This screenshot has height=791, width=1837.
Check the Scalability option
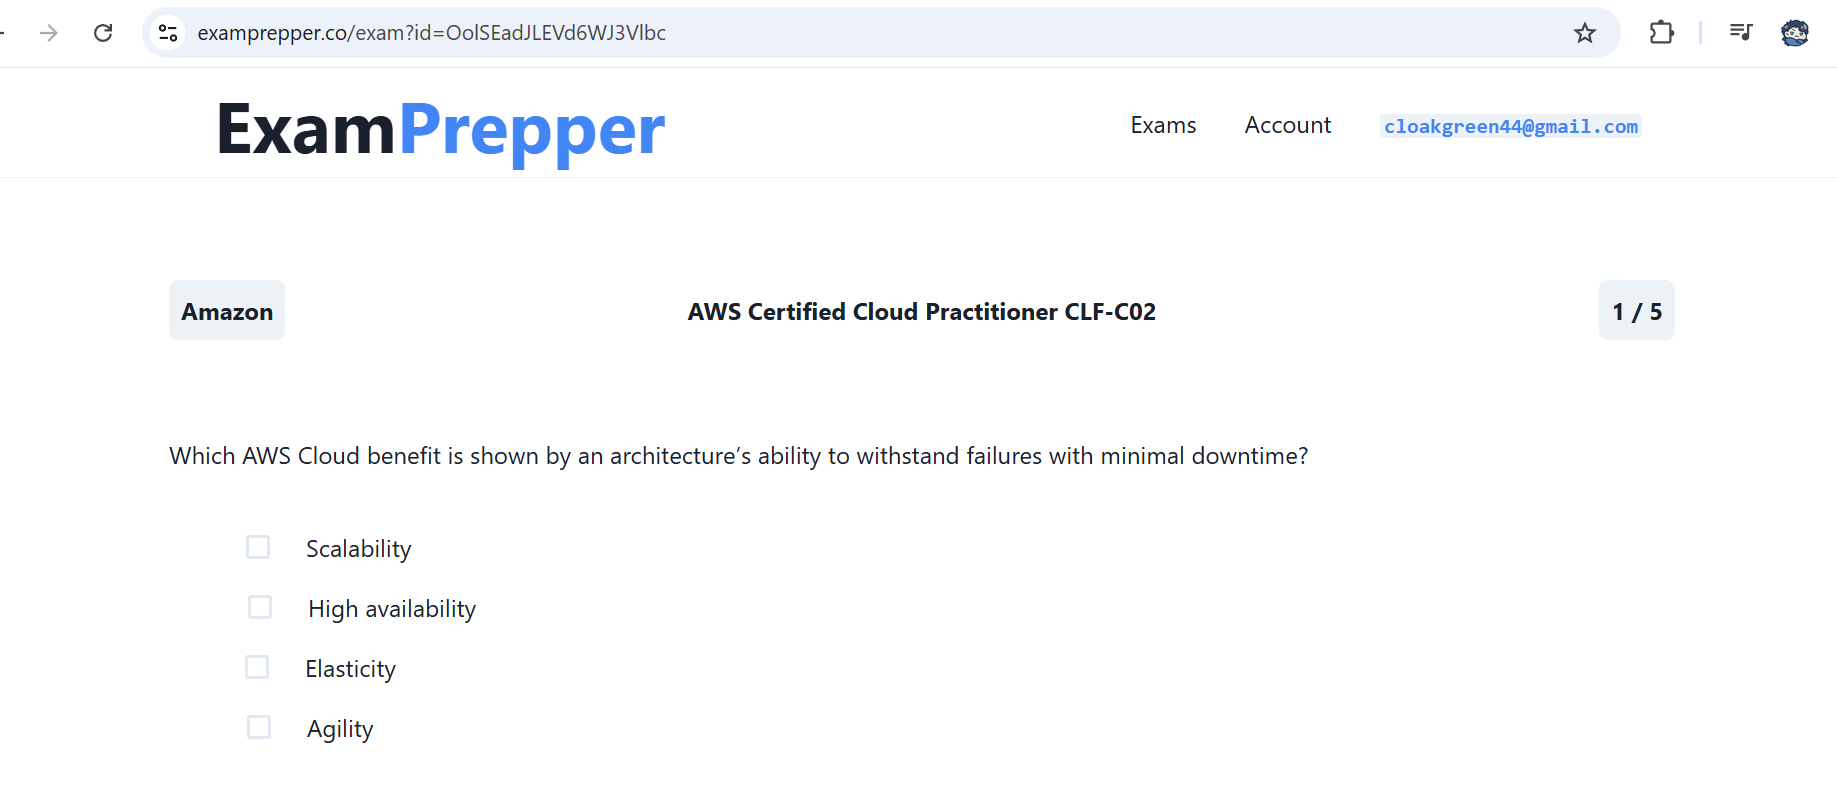[258, 547]
